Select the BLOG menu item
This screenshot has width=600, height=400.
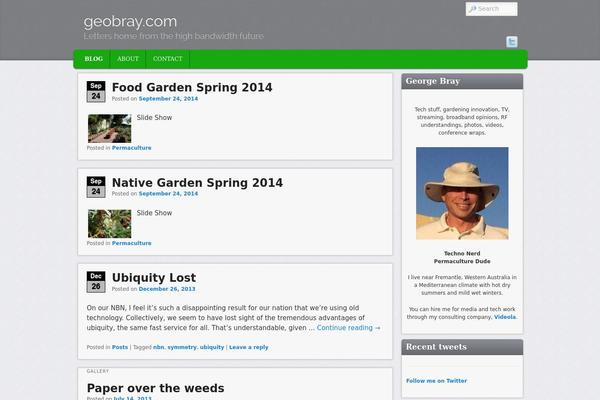click(93, 59)
